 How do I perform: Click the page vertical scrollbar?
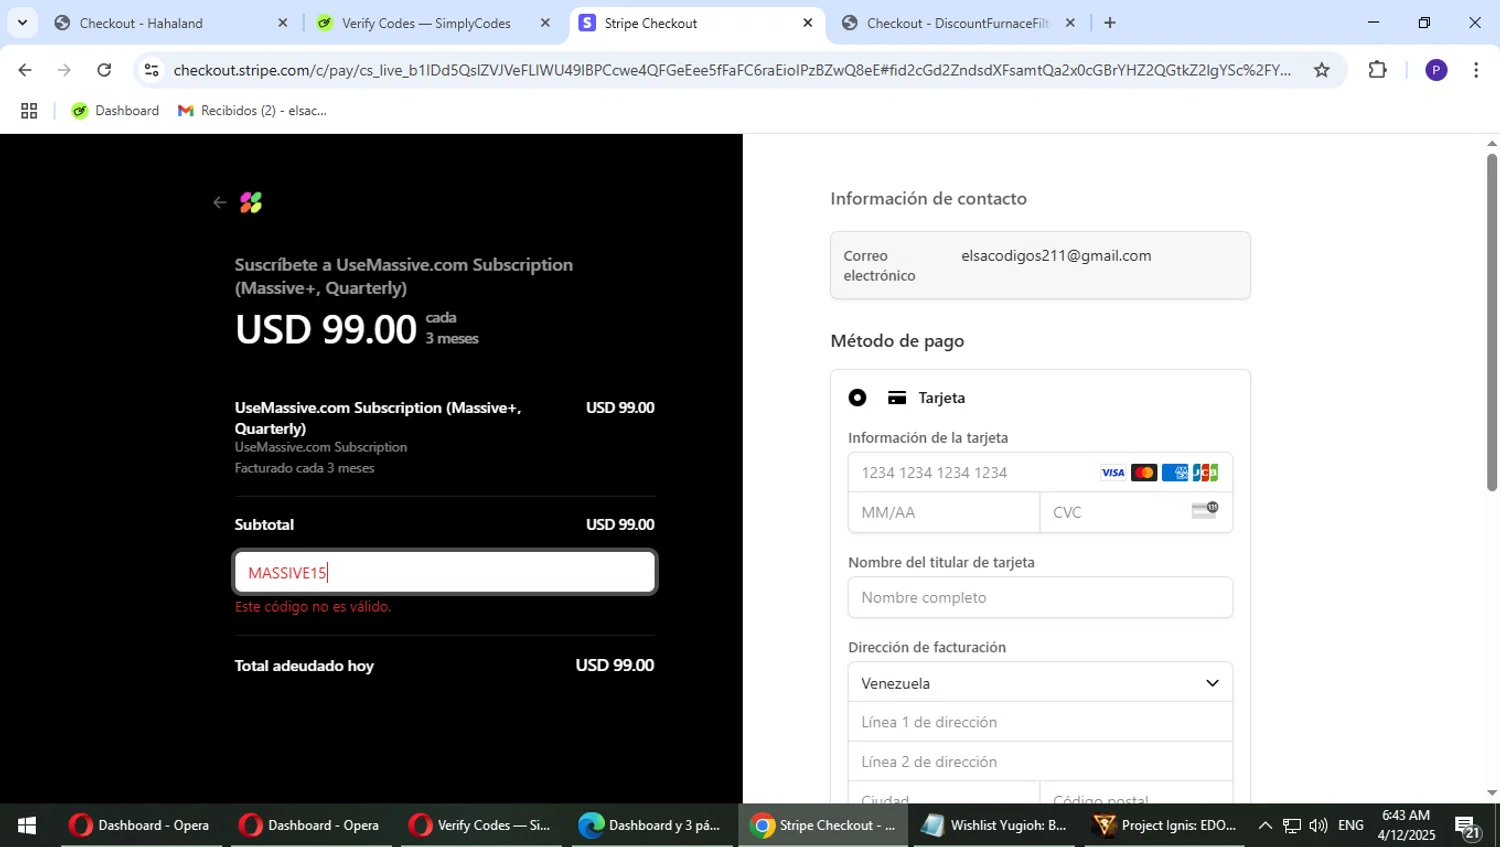pyautogui.click(x=1492, y=322)
